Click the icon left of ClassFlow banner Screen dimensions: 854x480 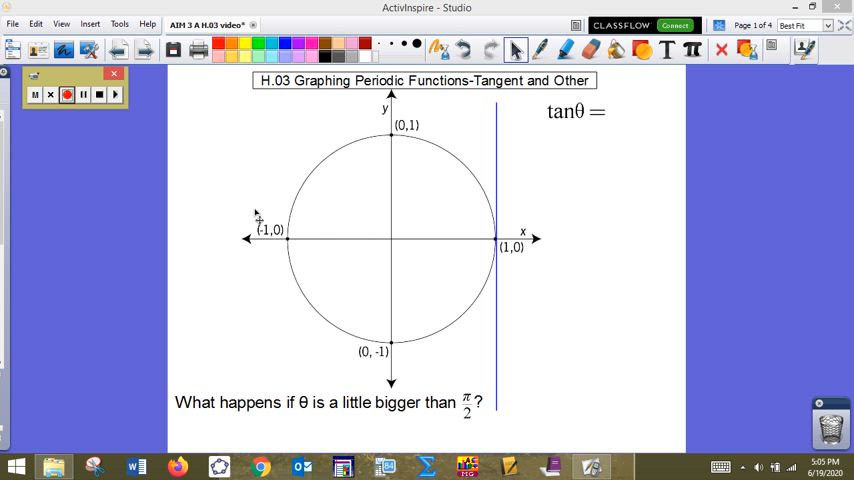point(576,26)
